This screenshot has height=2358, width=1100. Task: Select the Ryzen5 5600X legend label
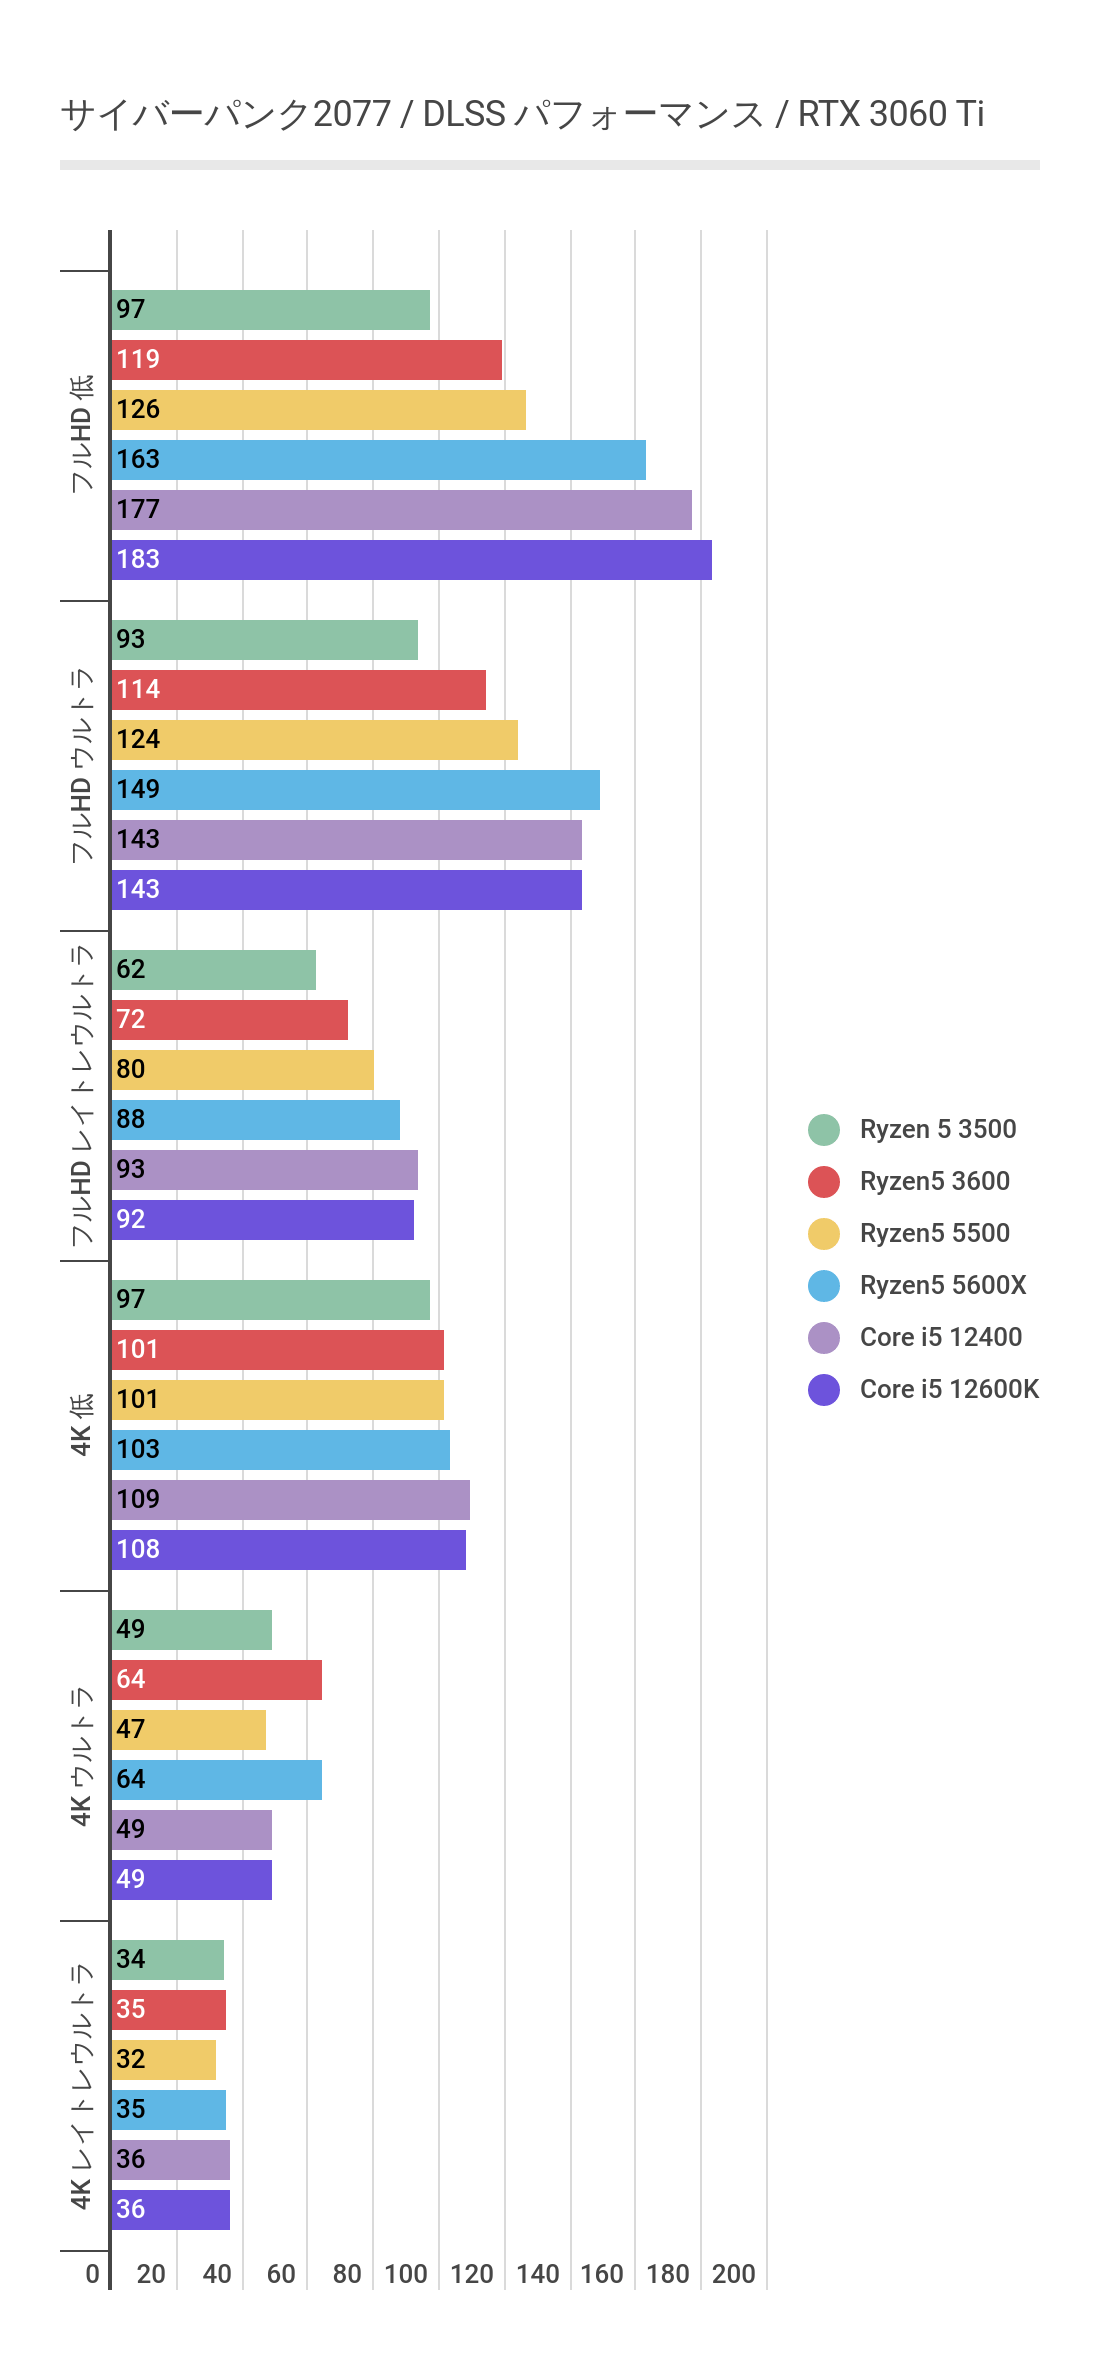943,1286
